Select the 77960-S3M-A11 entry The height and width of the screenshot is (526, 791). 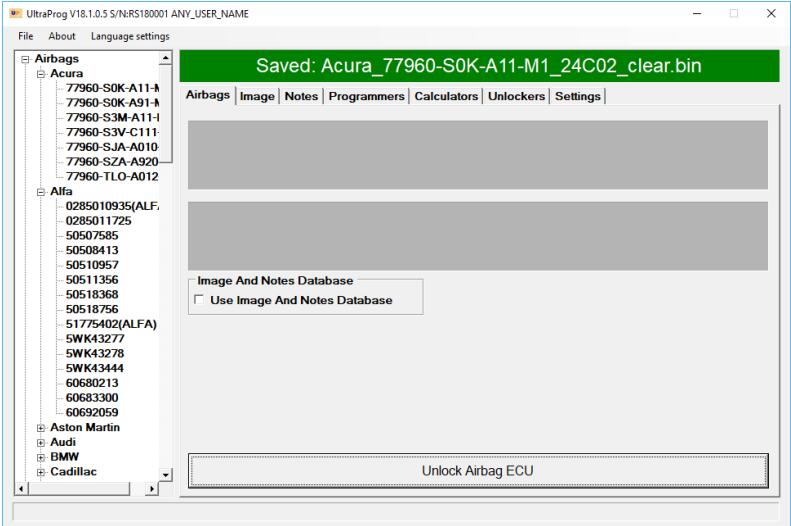coord(112,117)
